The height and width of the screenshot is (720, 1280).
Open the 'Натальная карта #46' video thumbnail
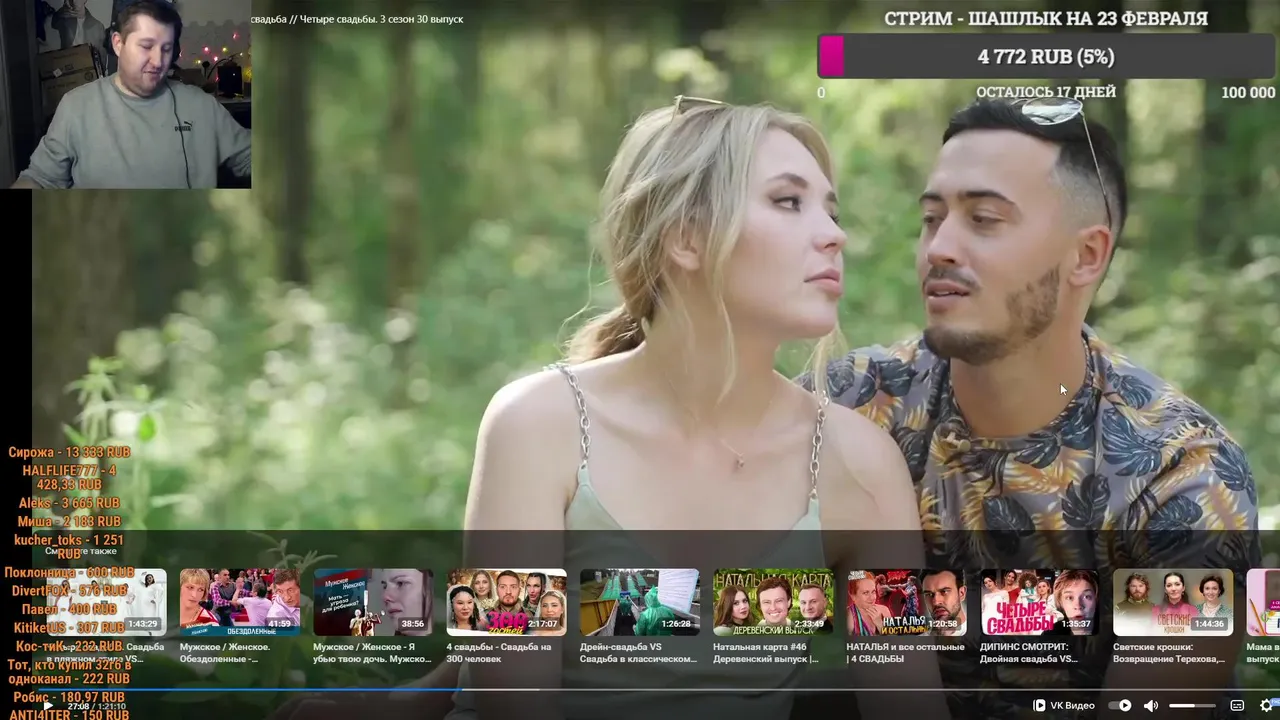pyautogui.click(x=773, y=602)
